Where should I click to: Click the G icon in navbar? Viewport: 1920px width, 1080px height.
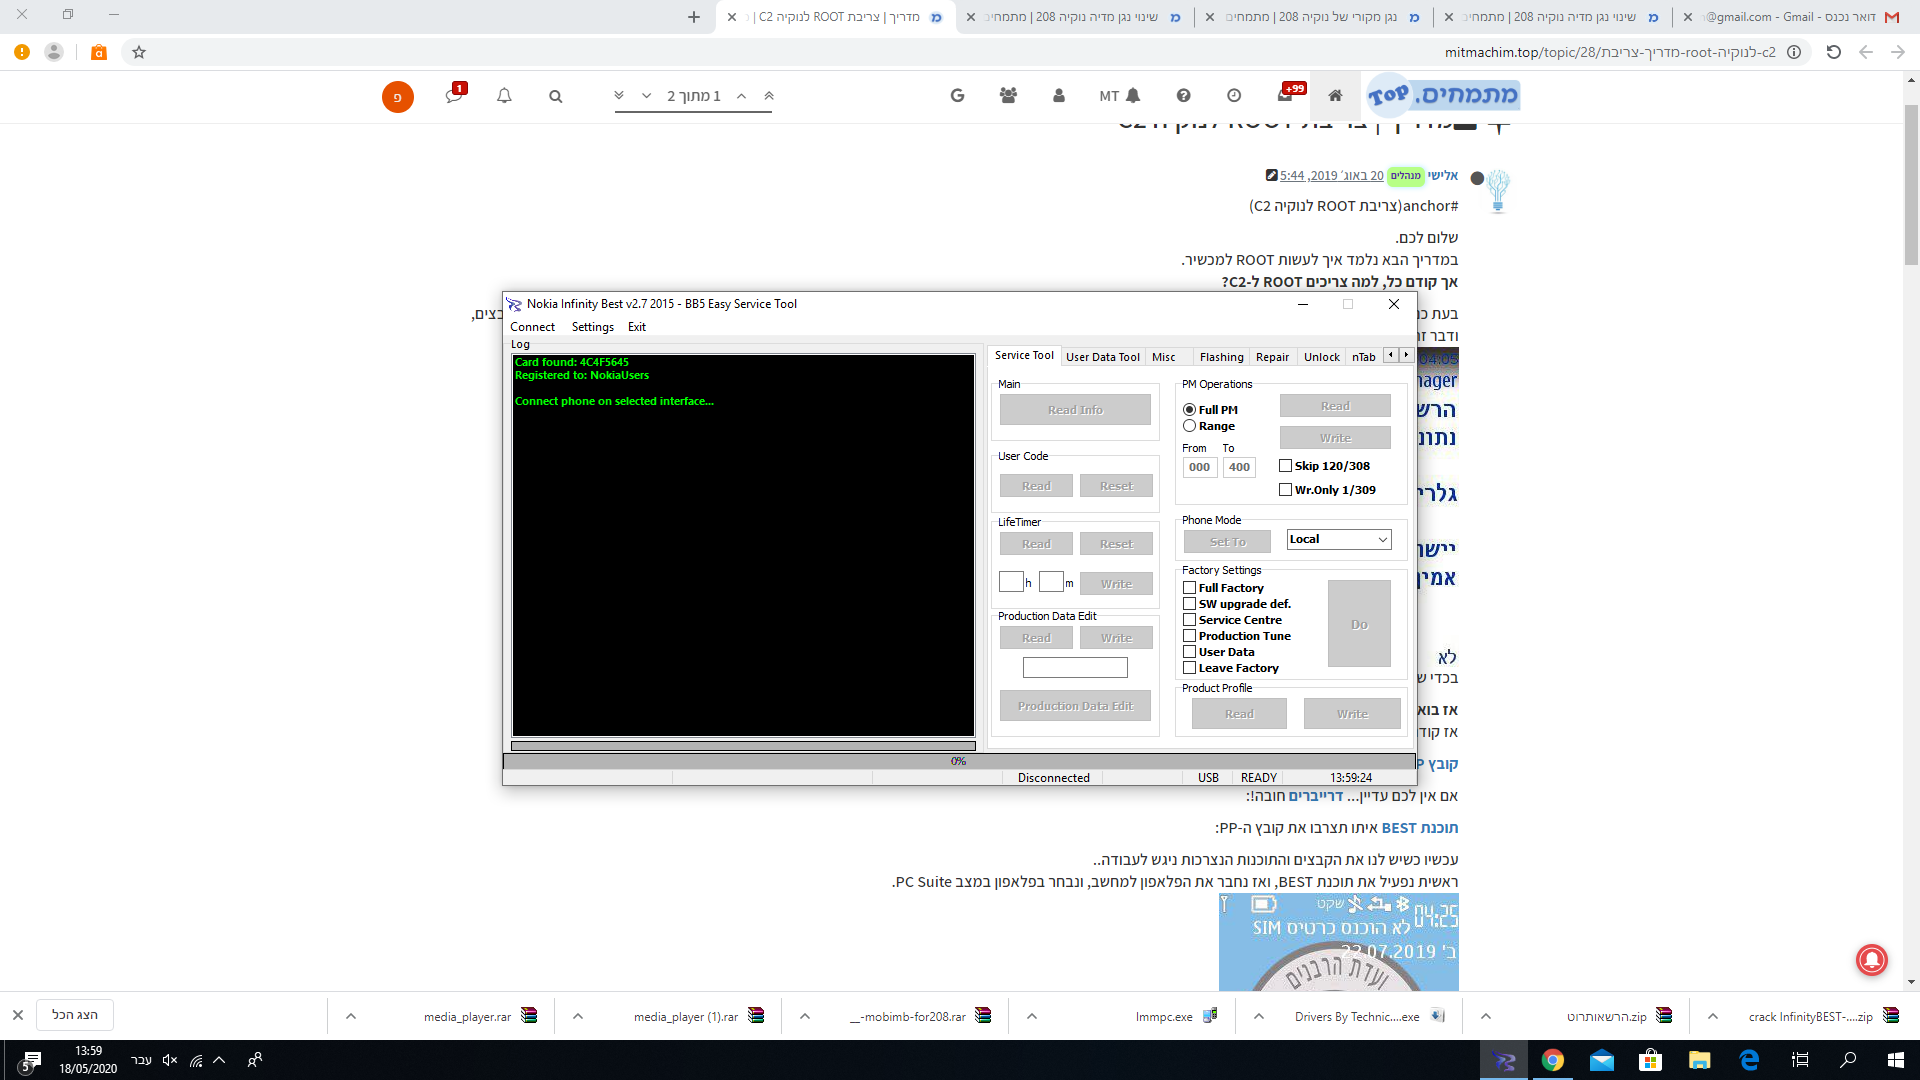(957, 96)
